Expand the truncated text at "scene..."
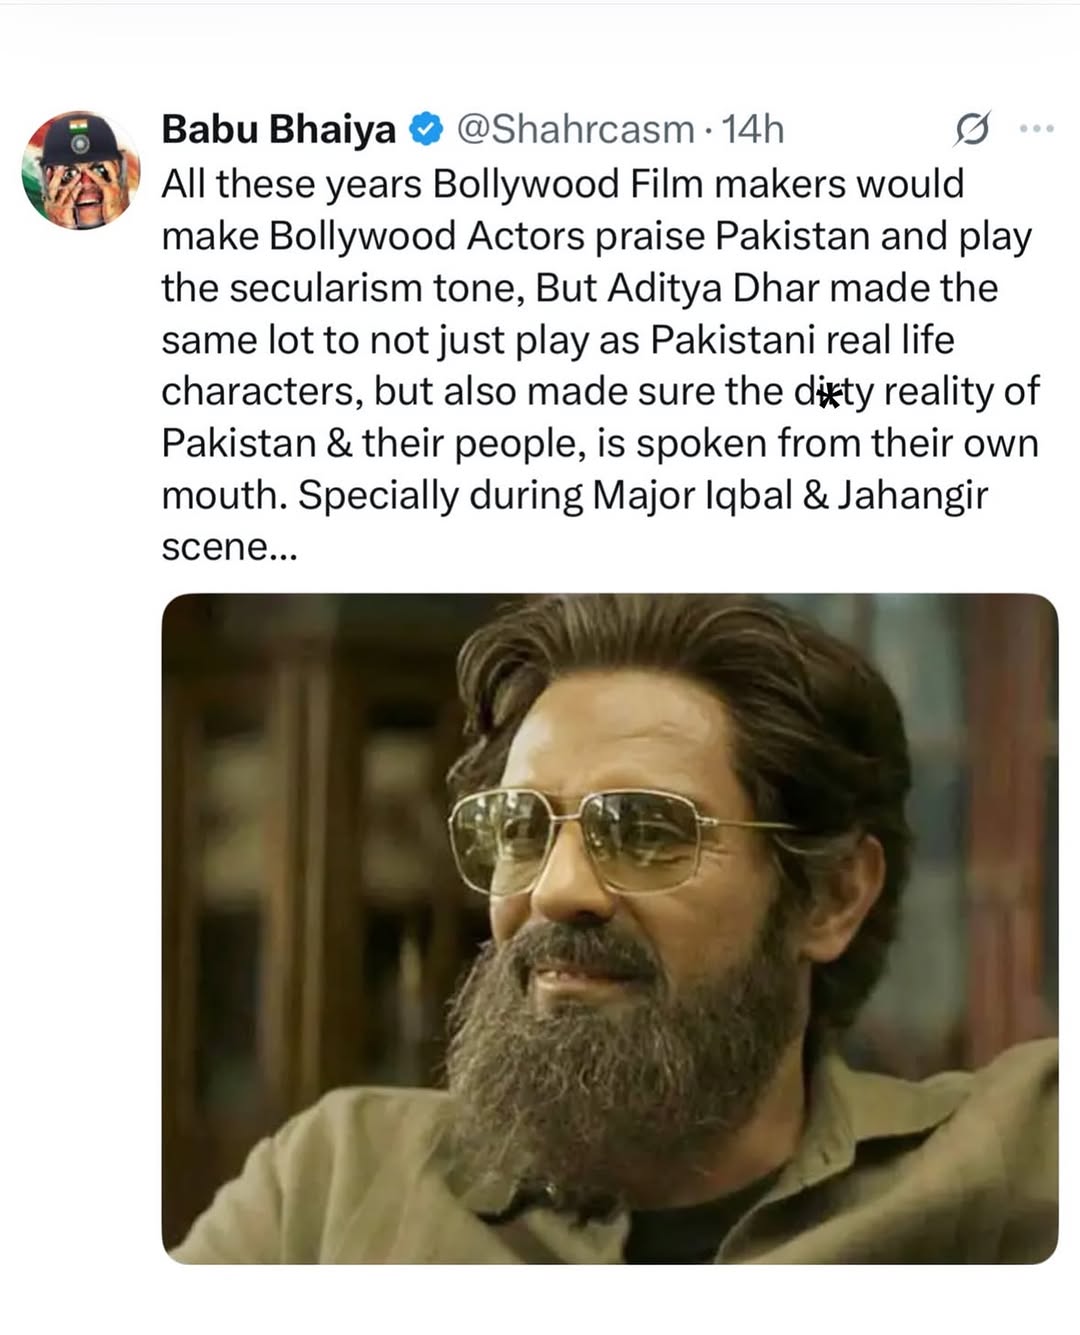Viewport: 1080px width, 1335px height. coord(229,547)
